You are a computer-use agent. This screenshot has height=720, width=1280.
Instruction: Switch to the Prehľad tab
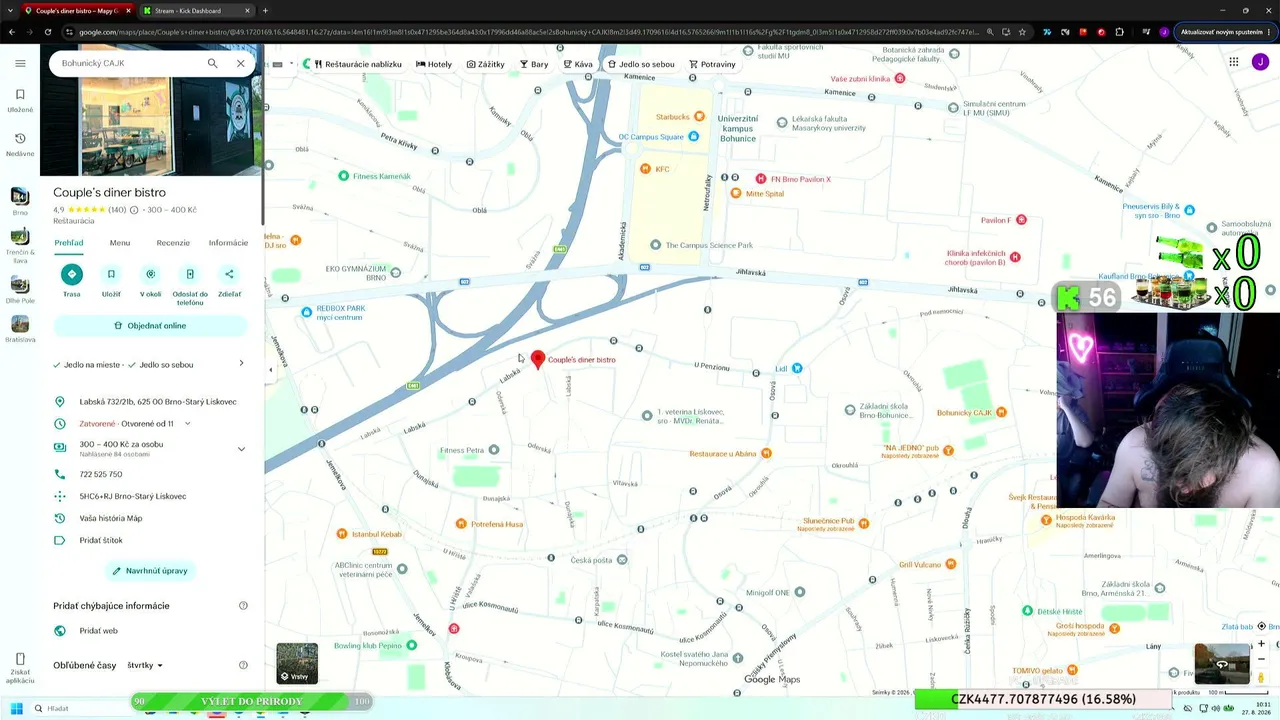69,243
